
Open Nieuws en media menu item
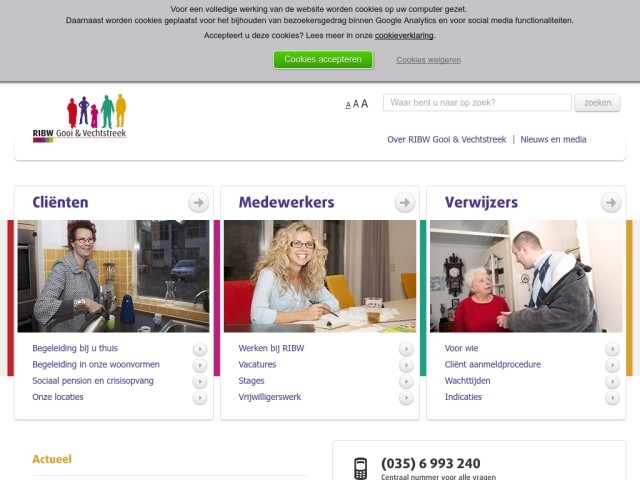553,140
